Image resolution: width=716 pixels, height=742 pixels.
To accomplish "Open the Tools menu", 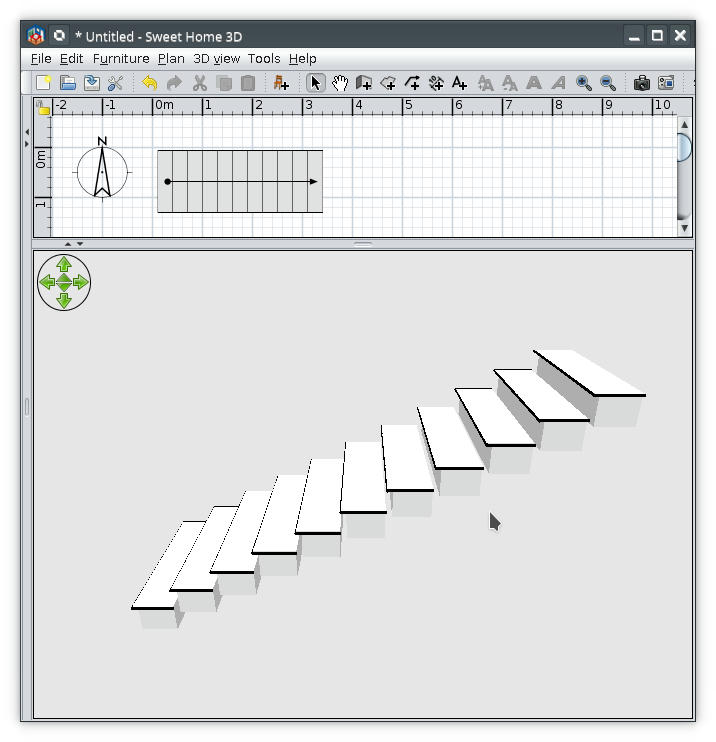I will coord(264,59).
